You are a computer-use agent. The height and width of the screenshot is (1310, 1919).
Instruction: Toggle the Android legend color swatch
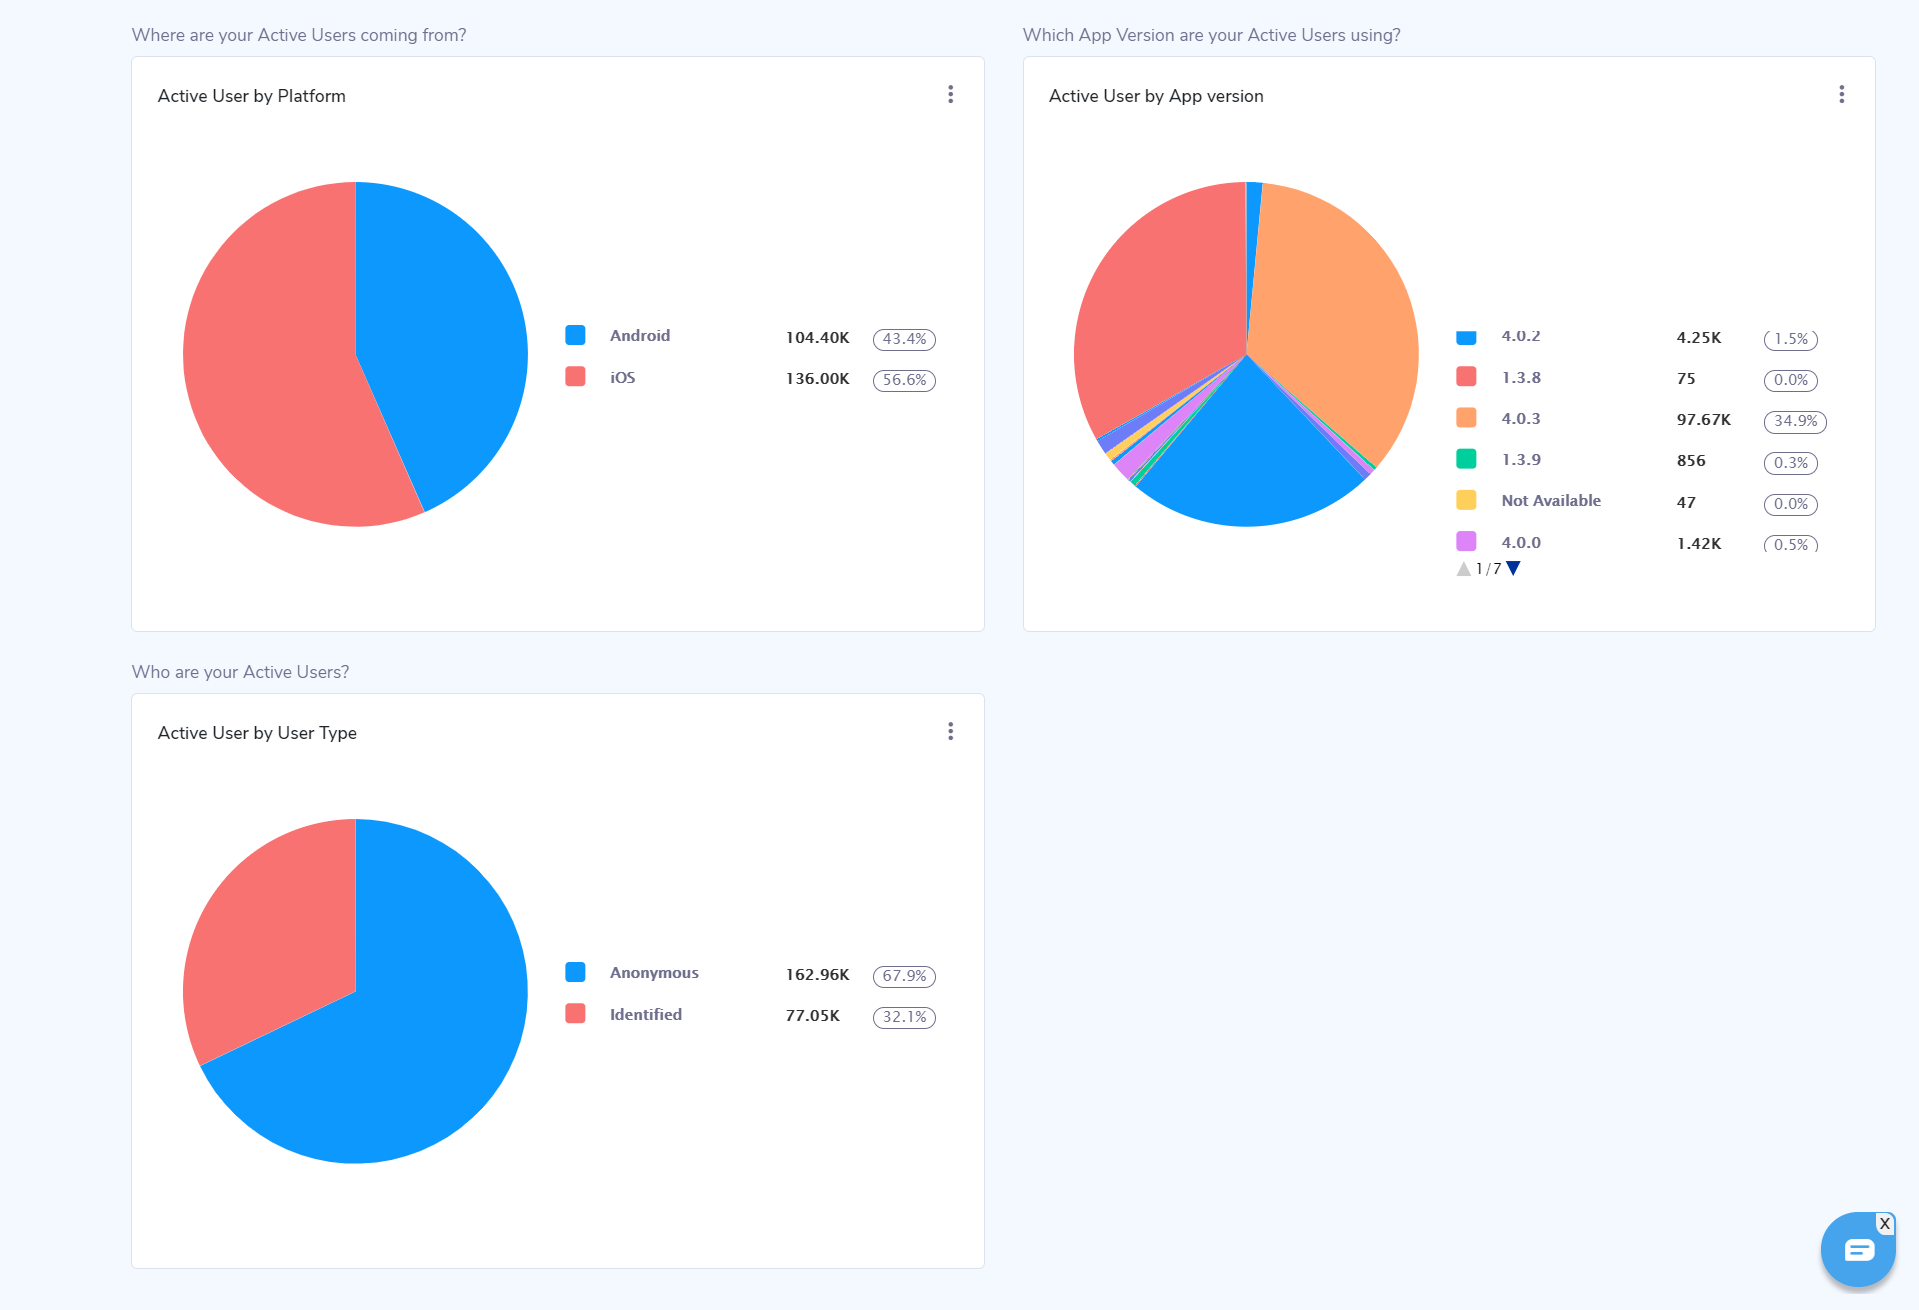[575, 335]
